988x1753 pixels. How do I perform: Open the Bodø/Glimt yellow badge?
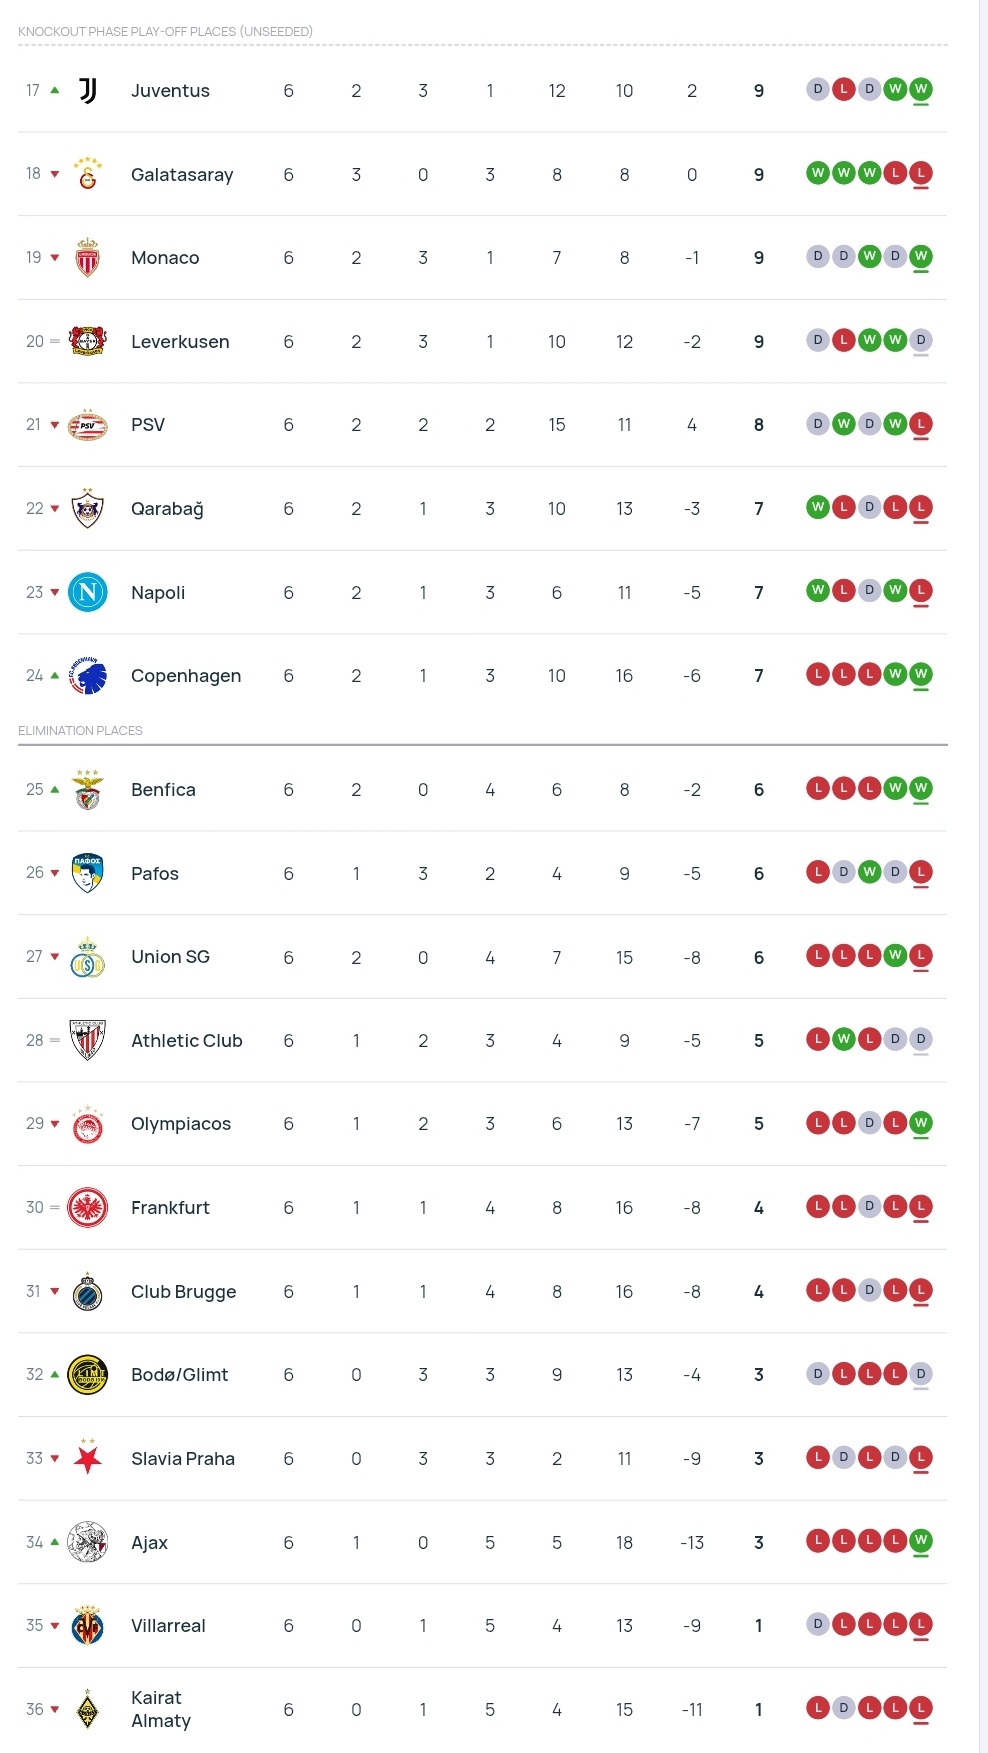click(88, 1375)
